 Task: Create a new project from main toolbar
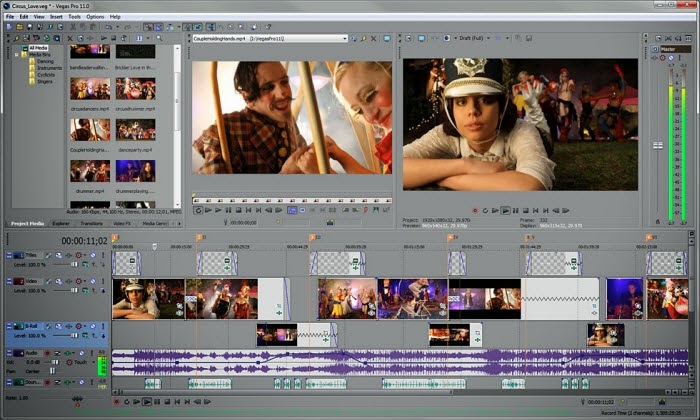(9, 27)
